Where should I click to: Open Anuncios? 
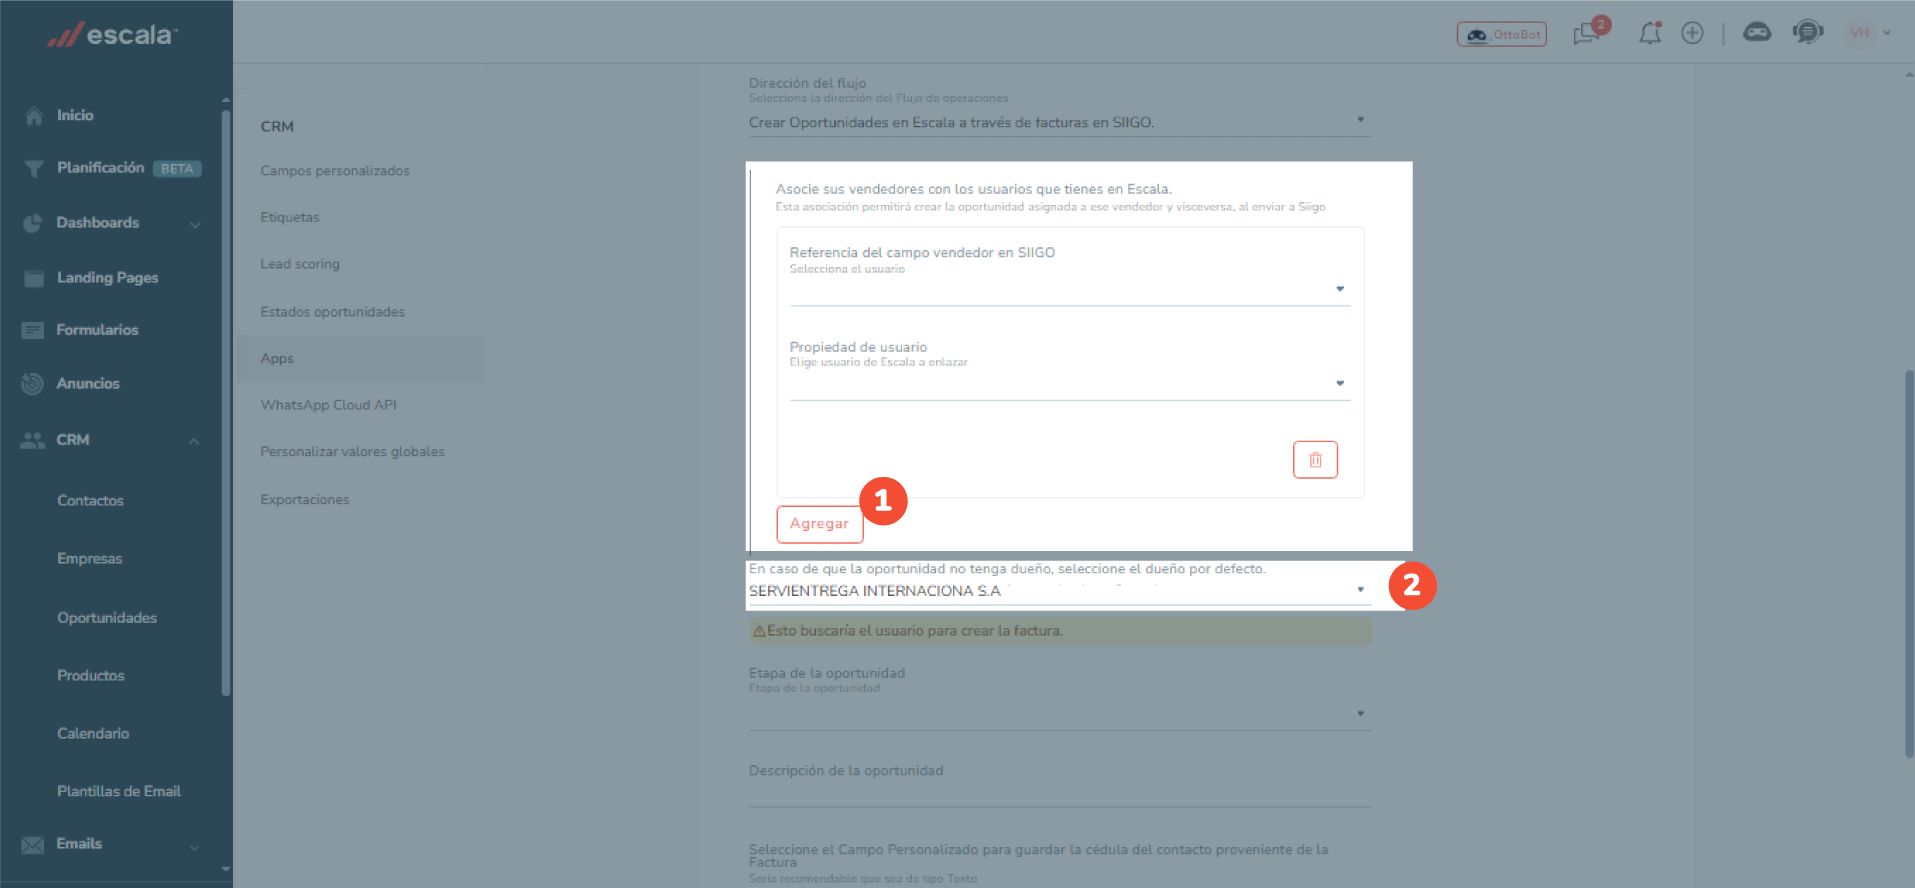tap(88, 384)
